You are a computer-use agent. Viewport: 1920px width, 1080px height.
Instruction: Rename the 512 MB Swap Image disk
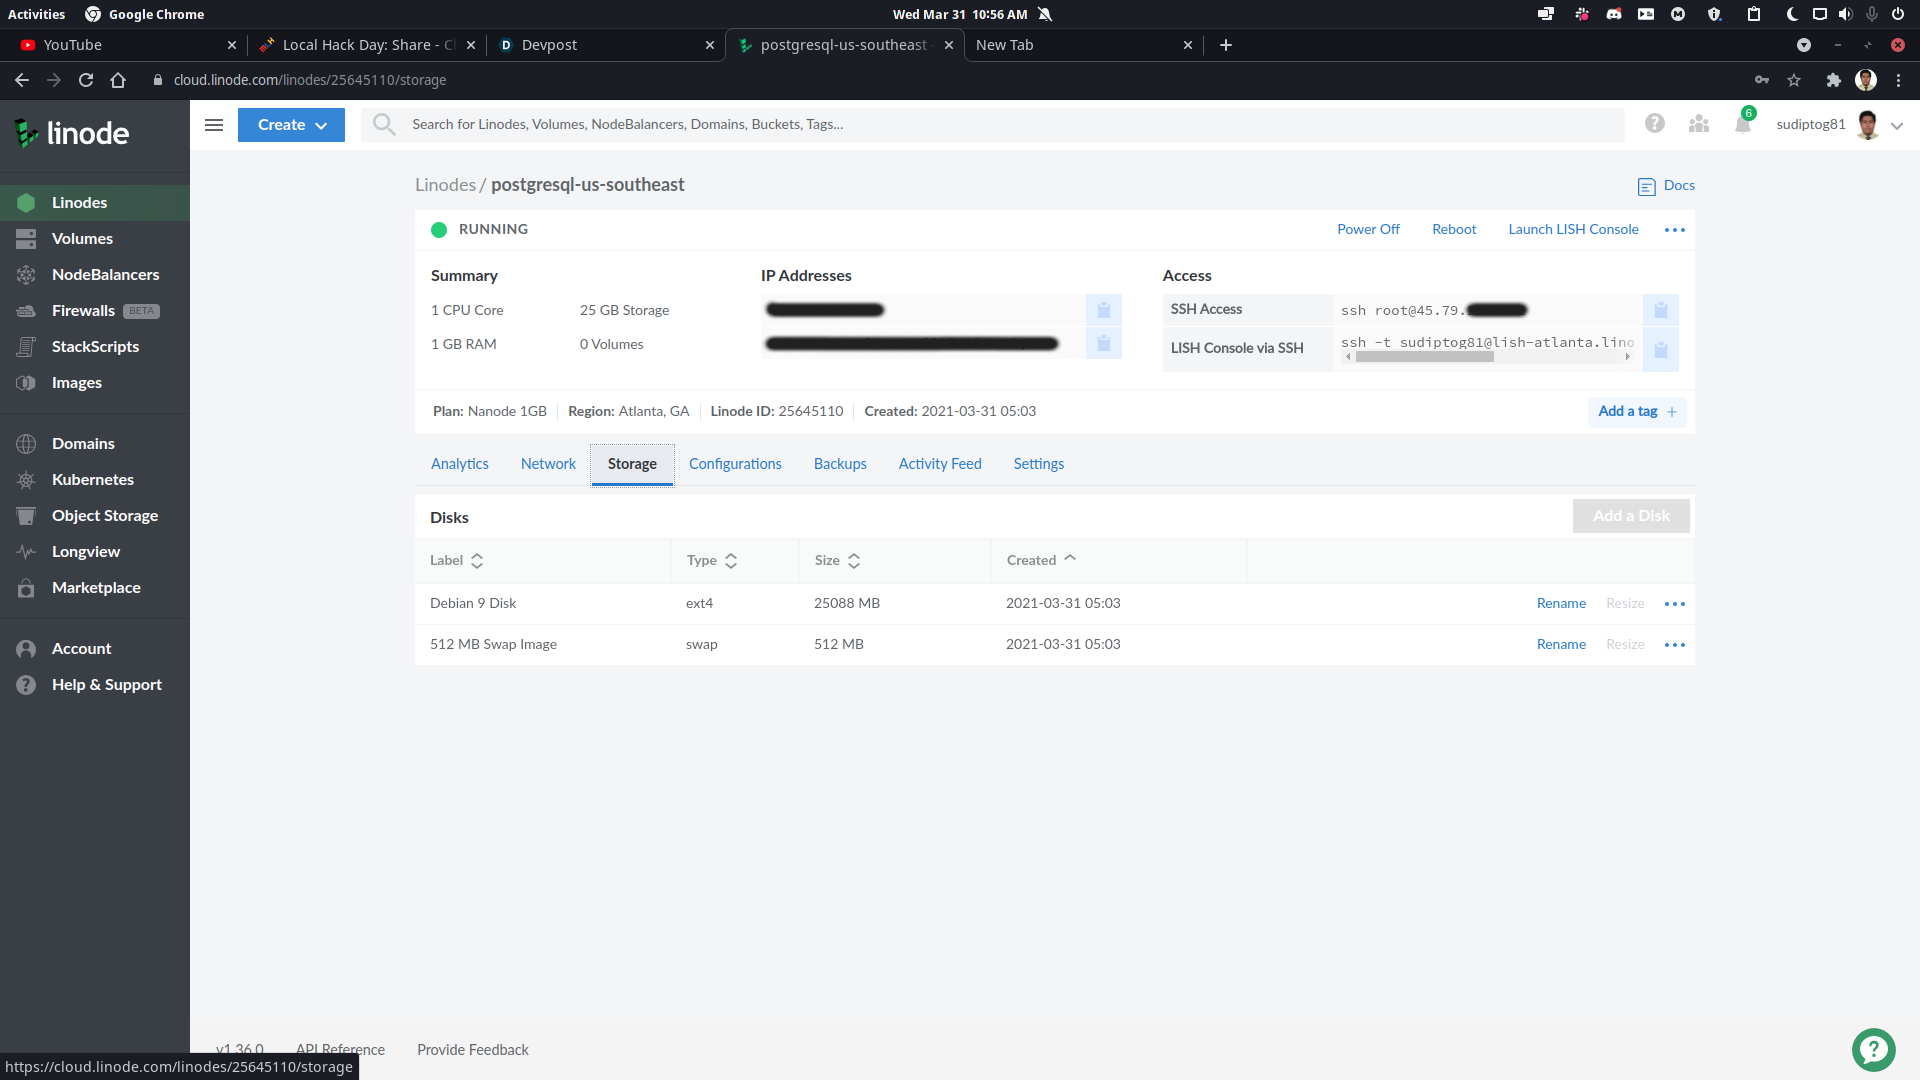click(1561, 645)
